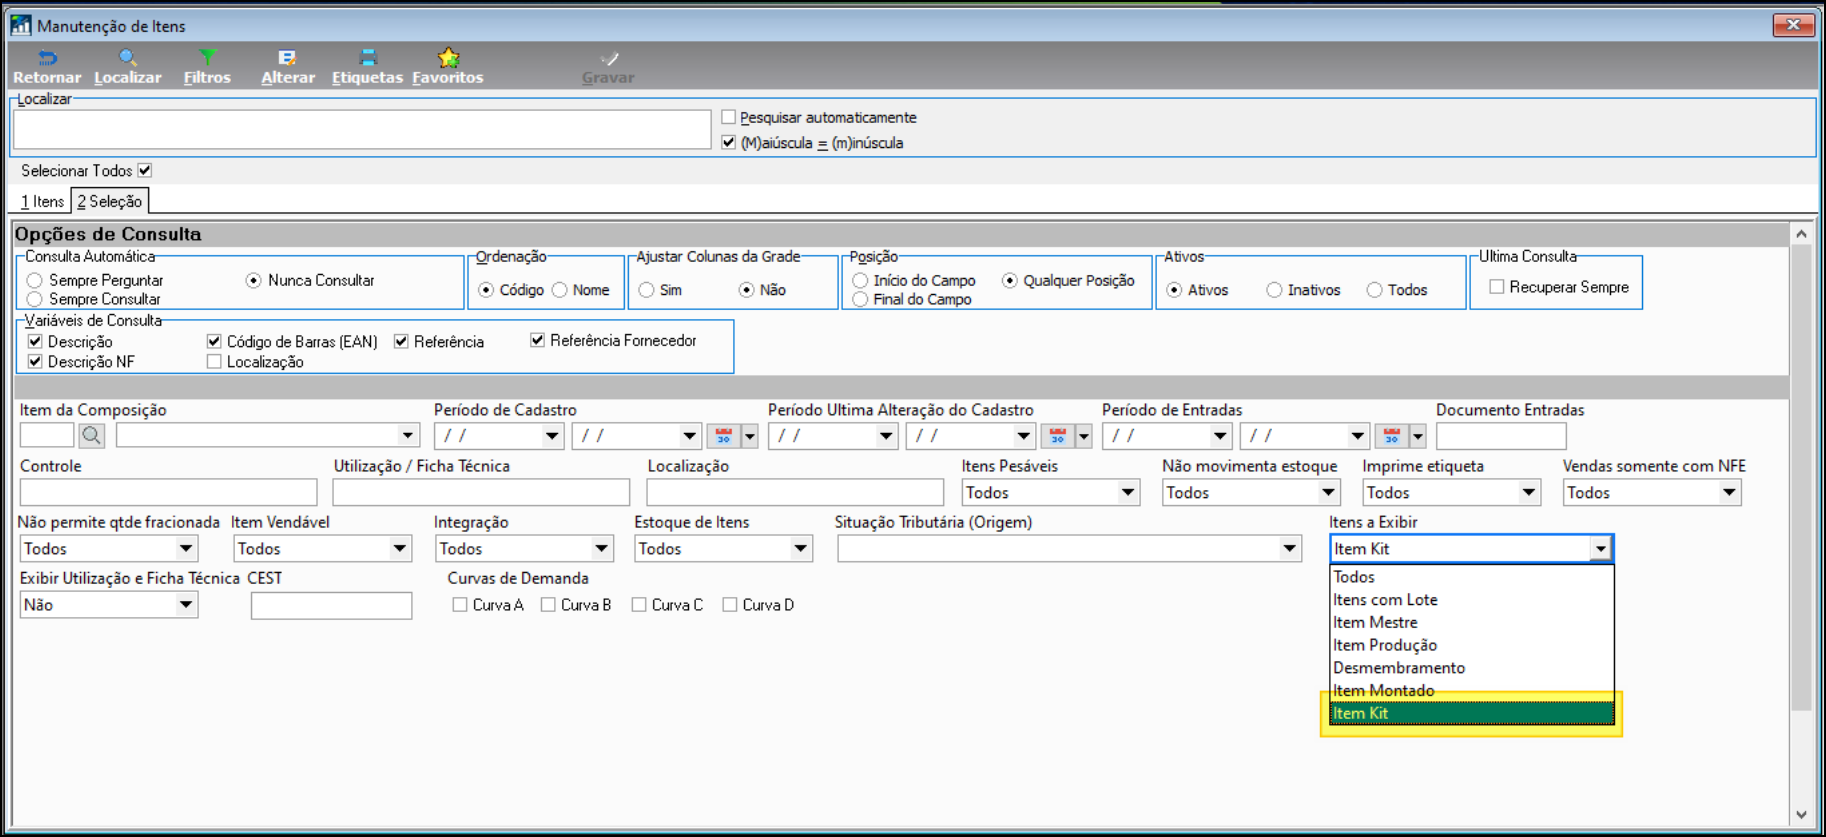Open Exibir Utilização e Ficha Técnica dropdown
Viewport: 1826px width, 837px height.
click(186, 604)
